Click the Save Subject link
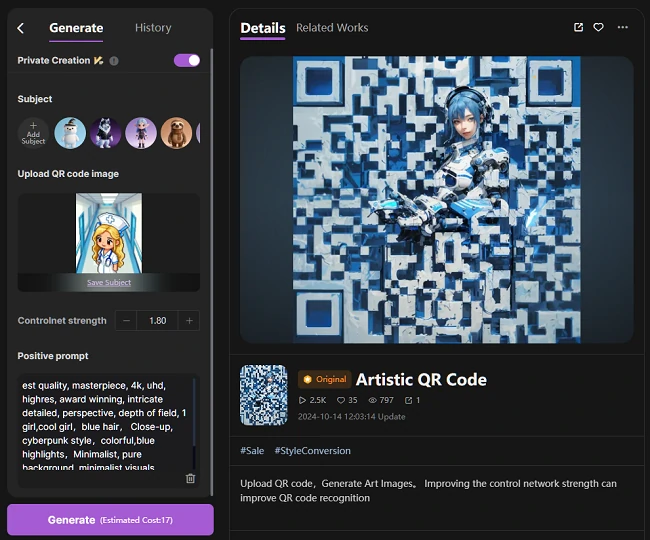This screenshot has height=540, width=650. pyautogui.click(x=109, y=282)
